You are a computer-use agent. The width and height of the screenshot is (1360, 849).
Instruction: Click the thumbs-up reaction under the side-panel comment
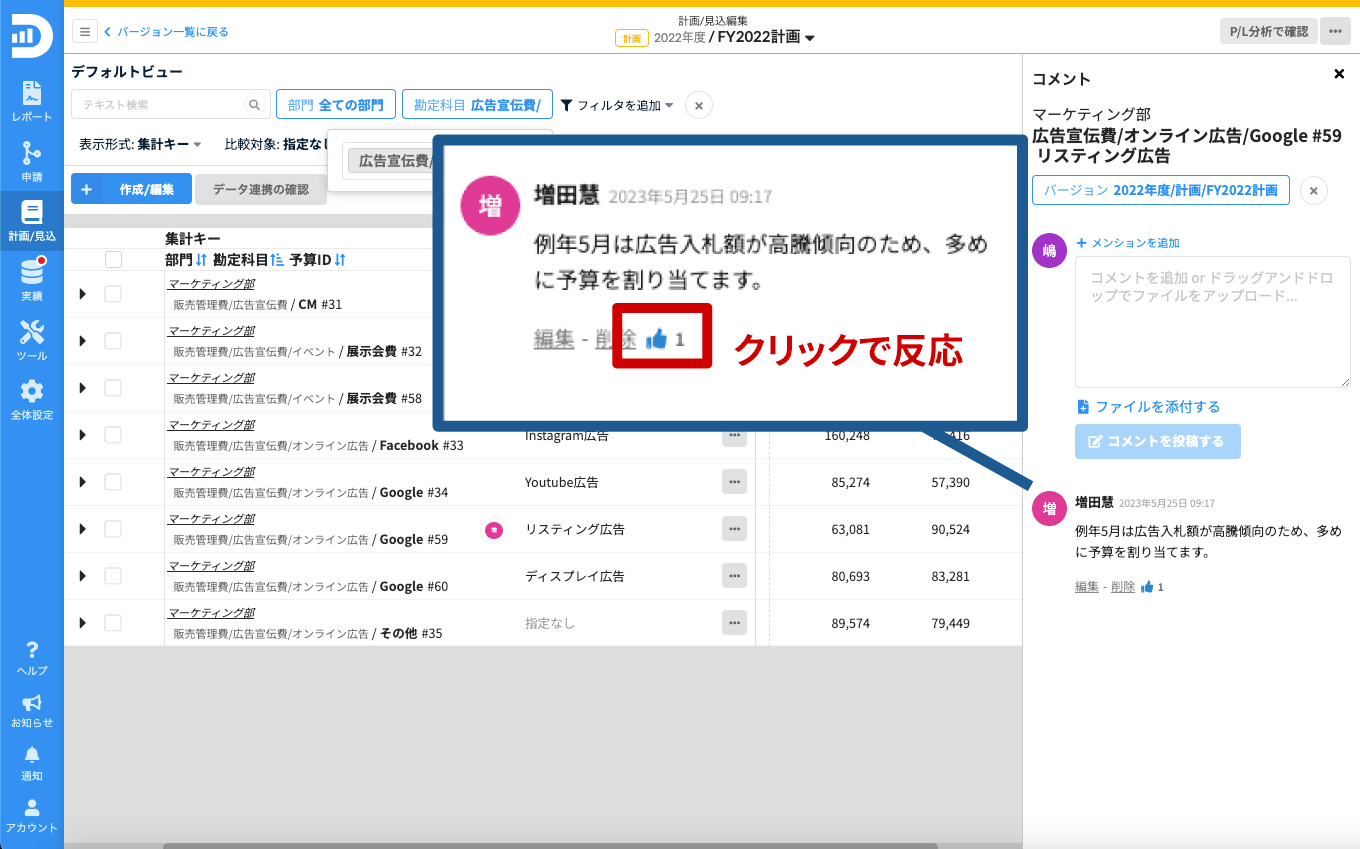pyautogui.click(x=1146, y=587)
